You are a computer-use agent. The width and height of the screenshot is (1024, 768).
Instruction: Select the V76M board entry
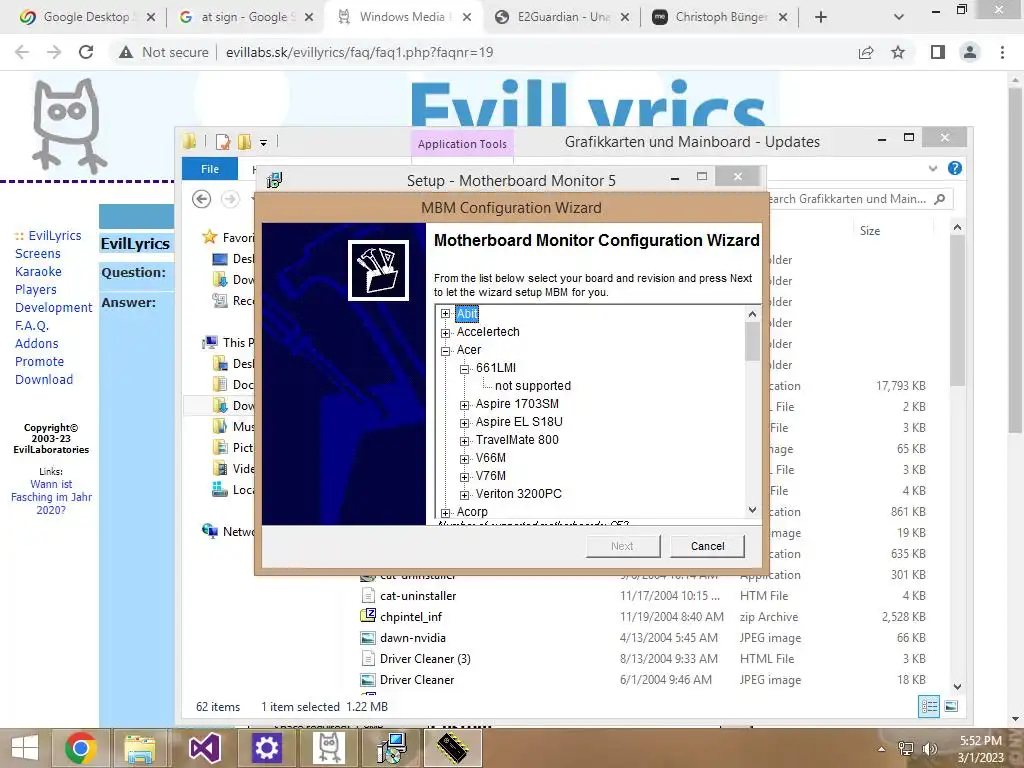(490, 476)
